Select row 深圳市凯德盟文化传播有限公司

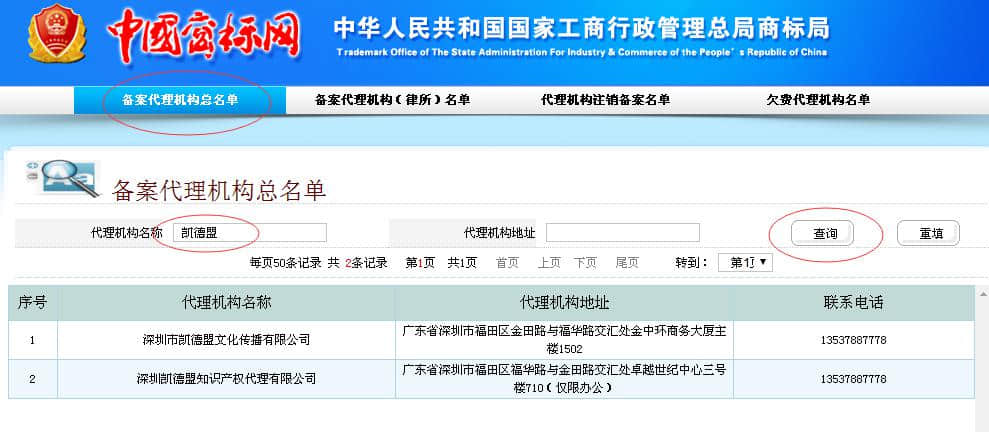tap(226, 340)
